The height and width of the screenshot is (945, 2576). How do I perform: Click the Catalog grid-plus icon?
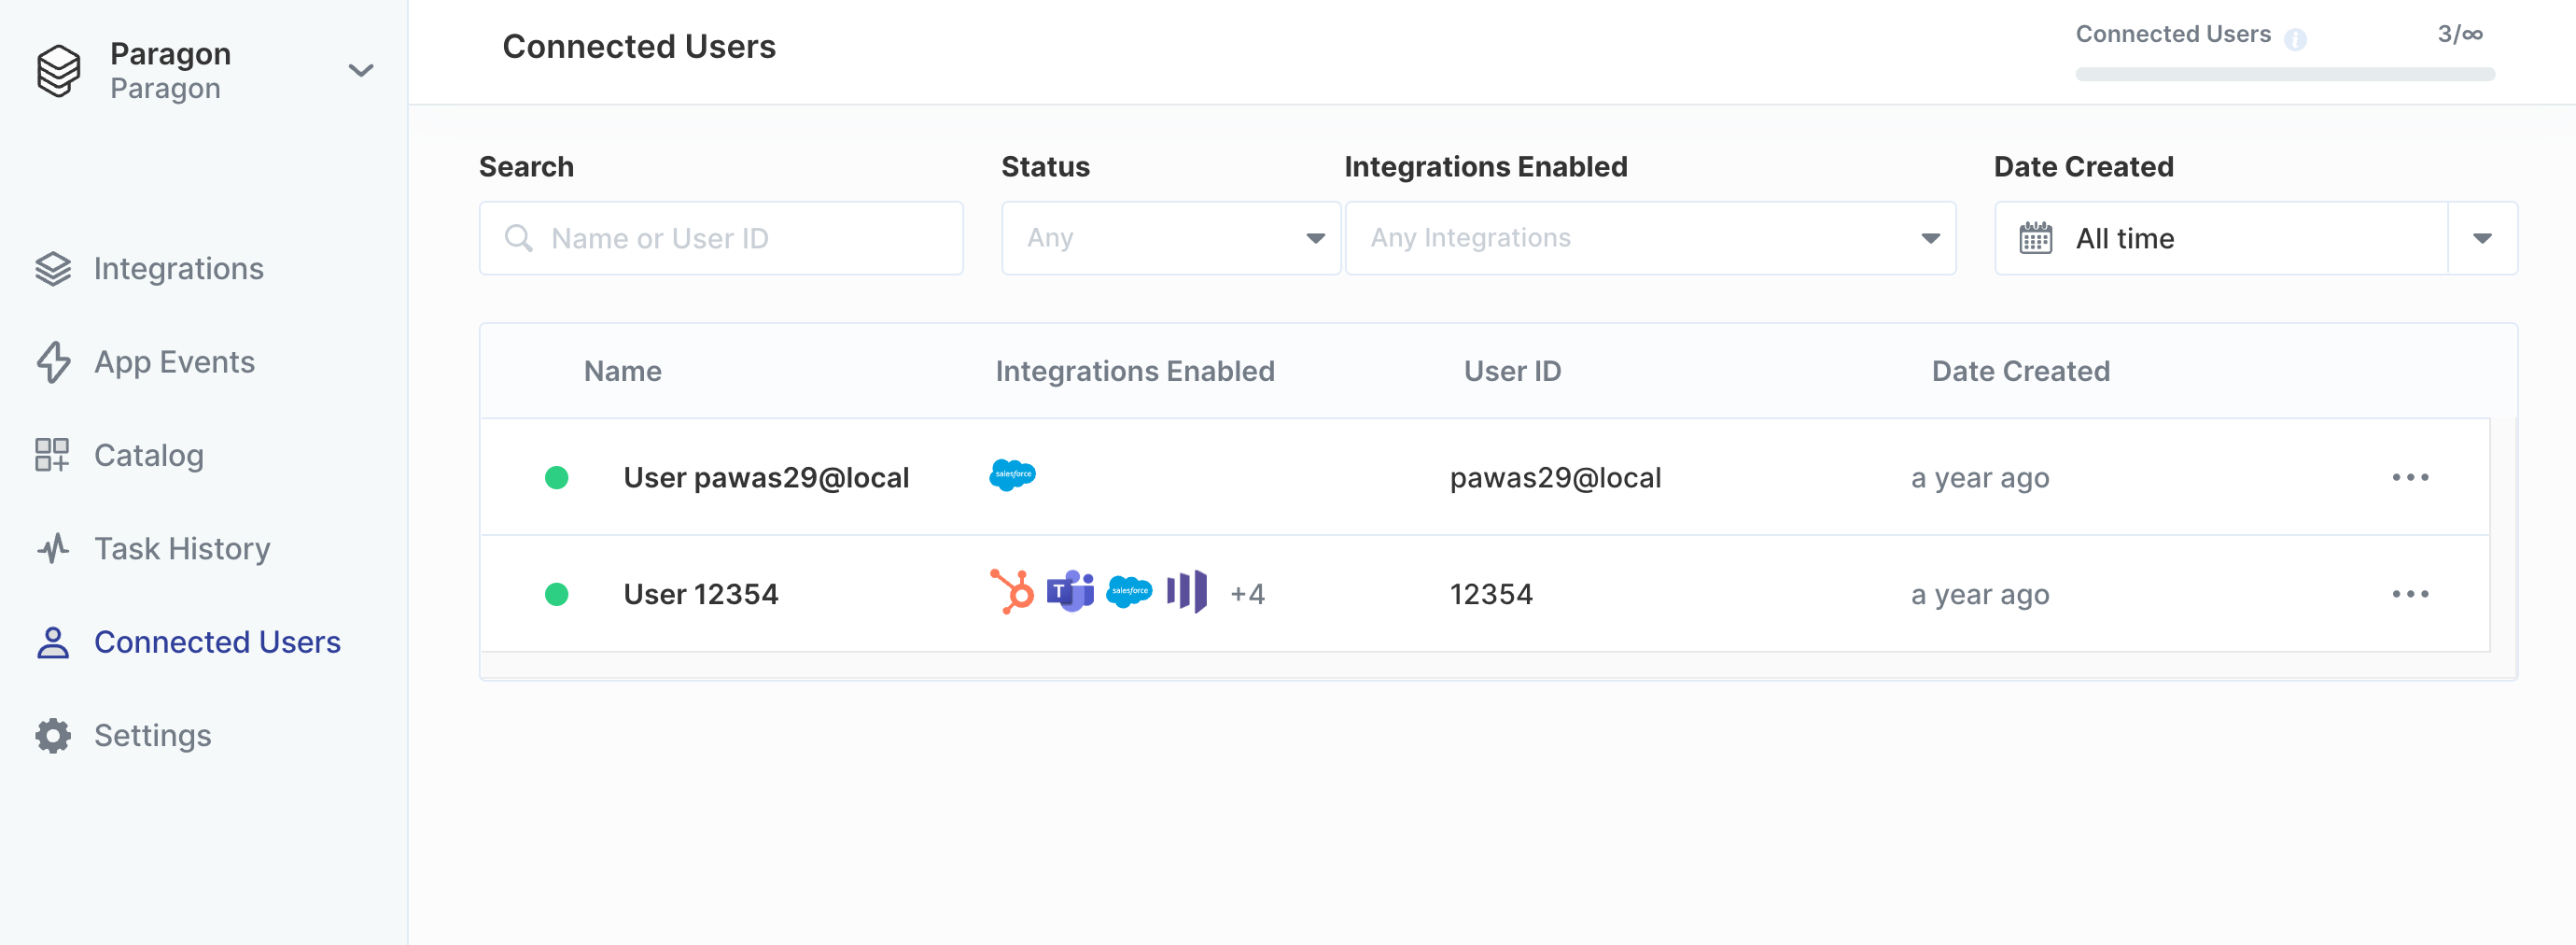click(x=52, y=455)
